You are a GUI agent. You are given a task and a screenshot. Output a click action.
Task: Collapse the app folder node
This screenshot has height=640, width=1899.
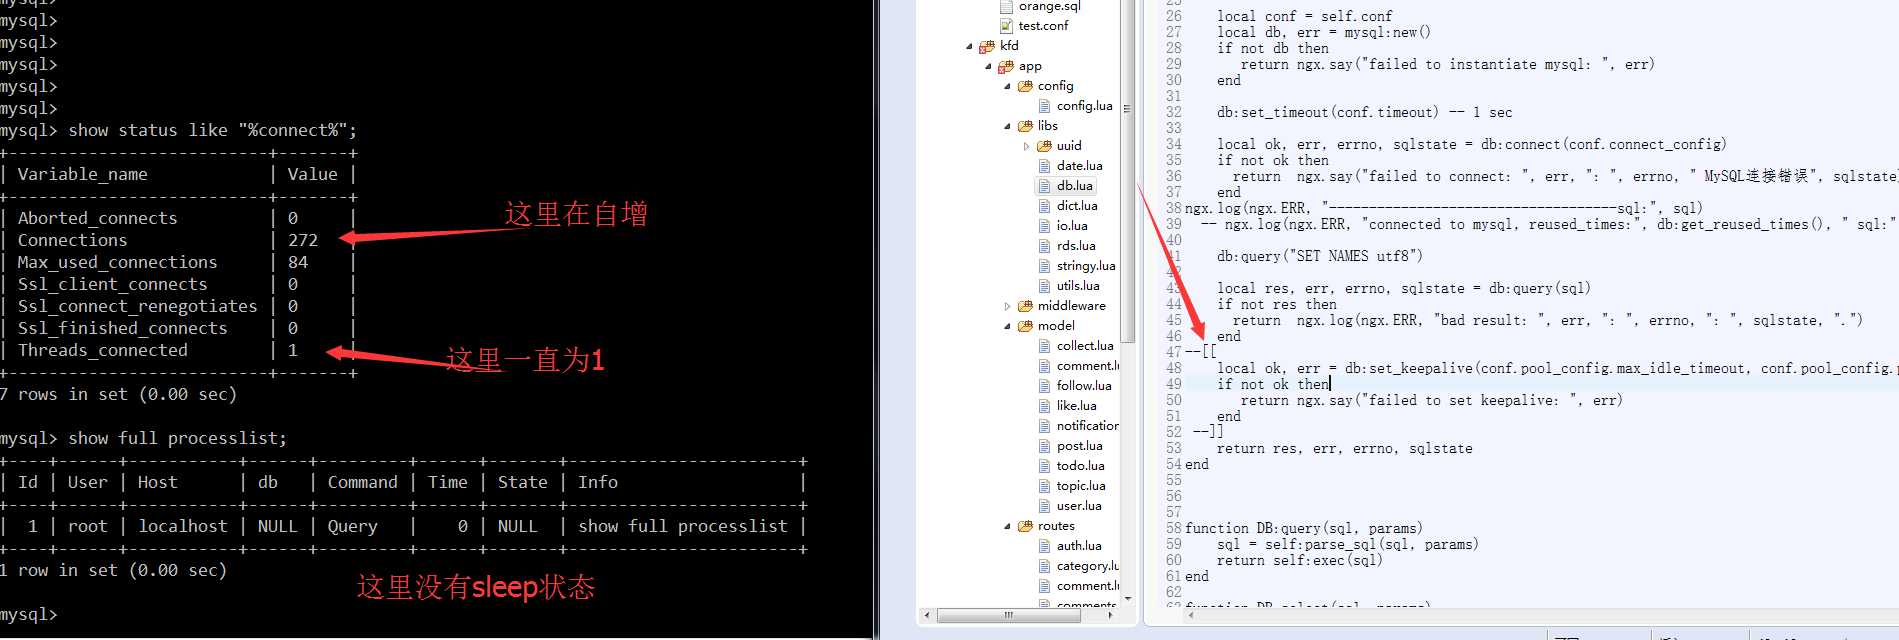988,66
